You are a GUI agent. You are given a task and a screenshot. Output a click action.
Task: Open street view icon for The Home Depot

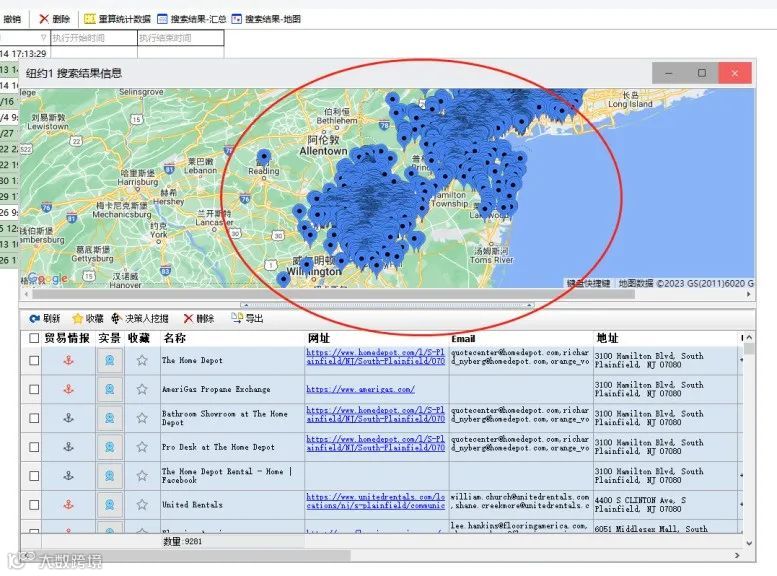point(110,360)
